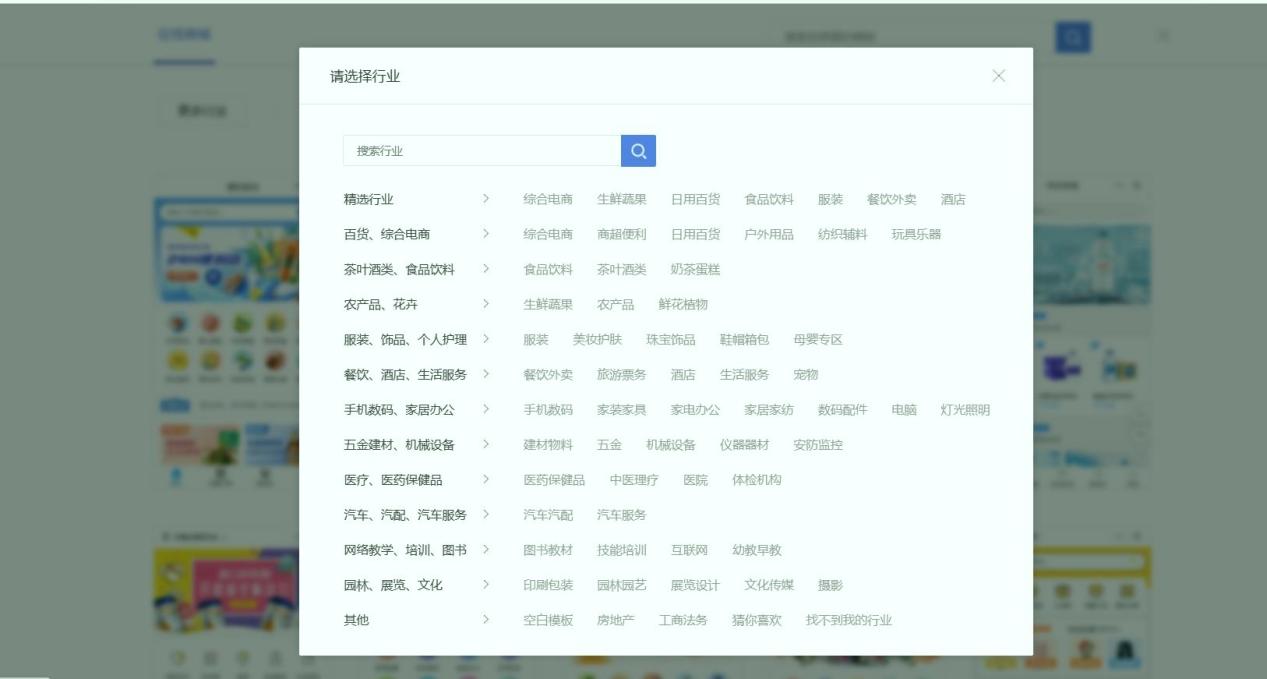Expand the 百货、综合电商 chevron arrow
1267x679 pixels.
click(486, 234)
